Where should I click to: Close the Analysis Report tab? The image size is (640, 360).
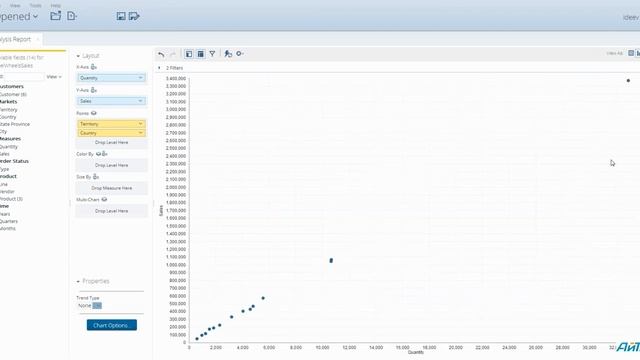[38, 39]
